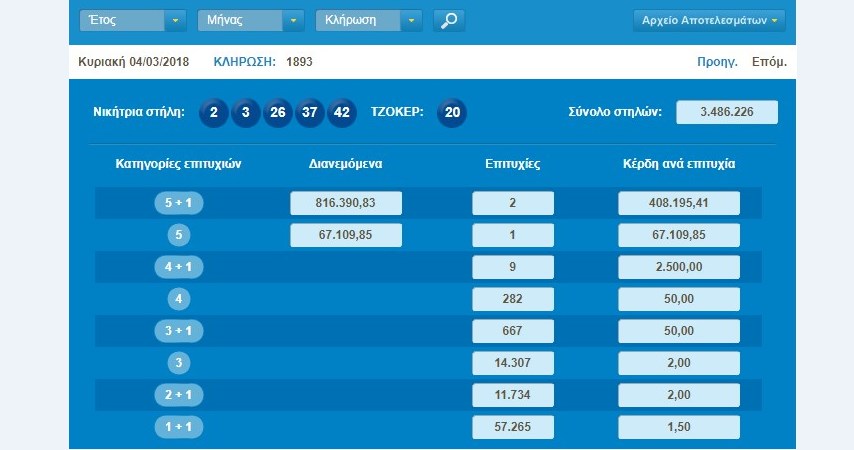Open the Μήνας month dropdown

[251, 21]
